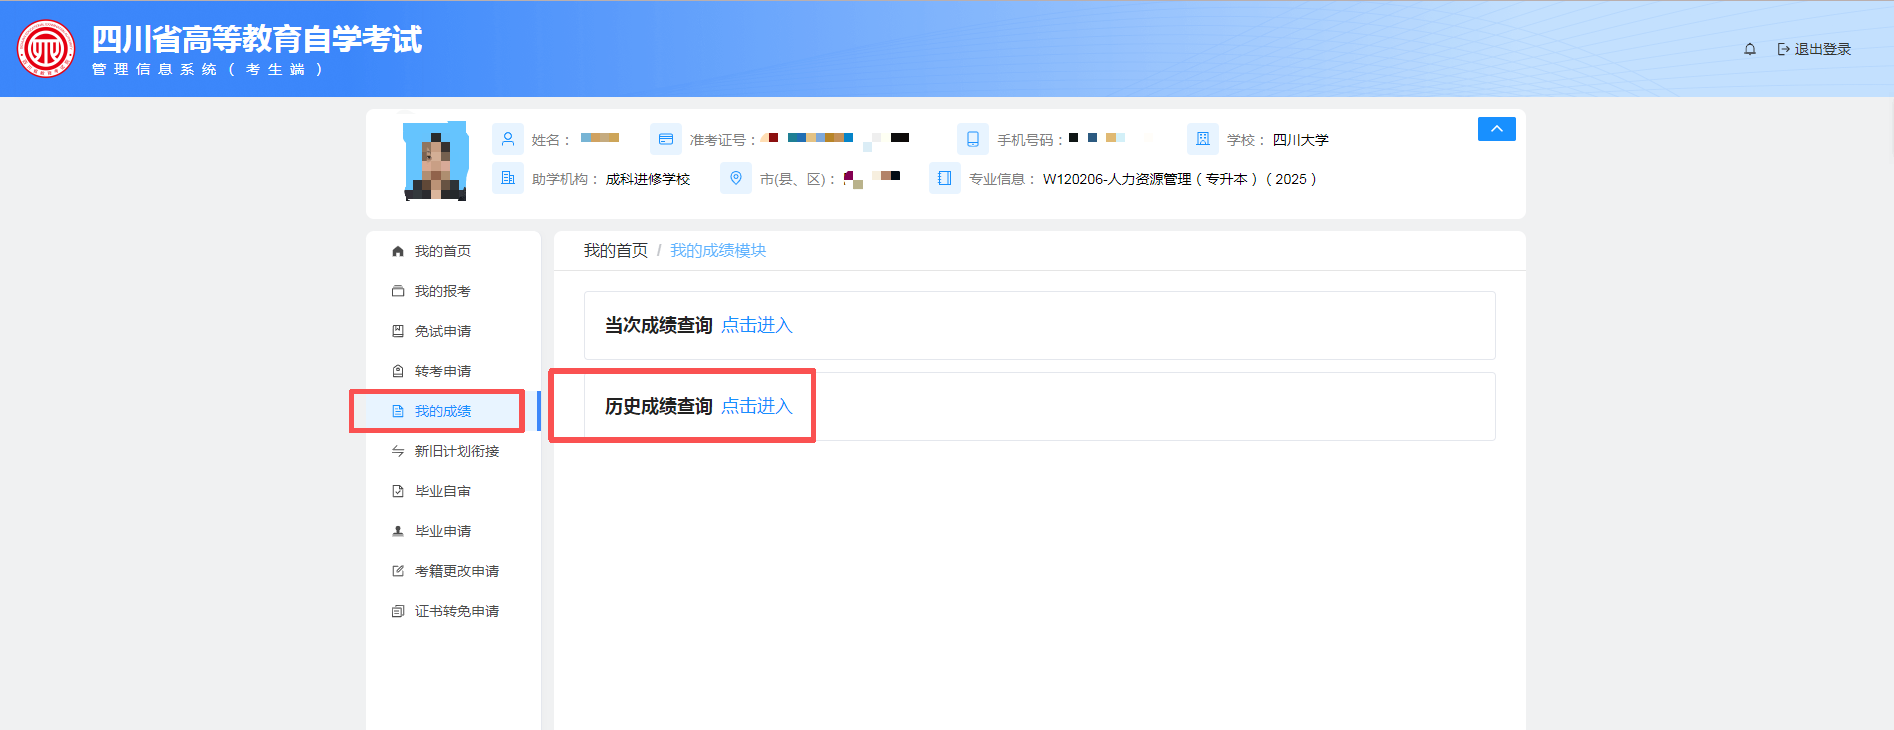Click the notification bell icon
Screen dimensions: 1894x730
[x=1750, y=49]
